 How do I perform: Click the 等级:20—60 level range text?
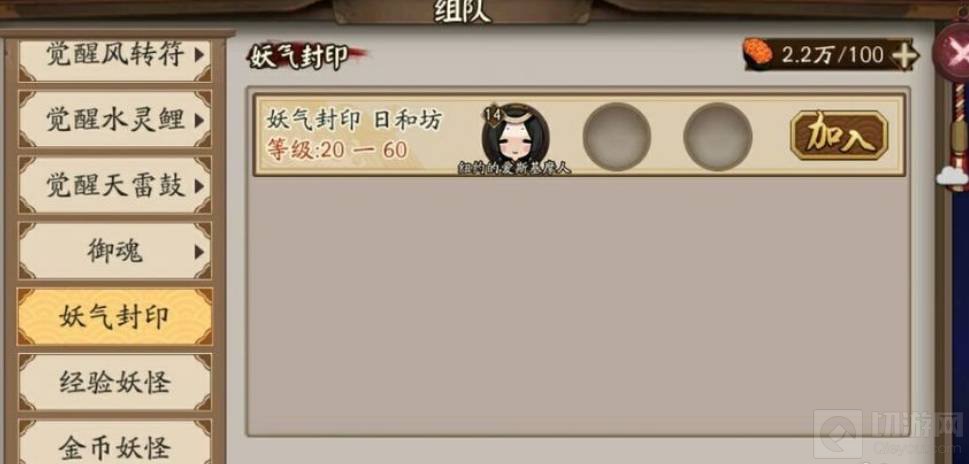coord(337,150)
